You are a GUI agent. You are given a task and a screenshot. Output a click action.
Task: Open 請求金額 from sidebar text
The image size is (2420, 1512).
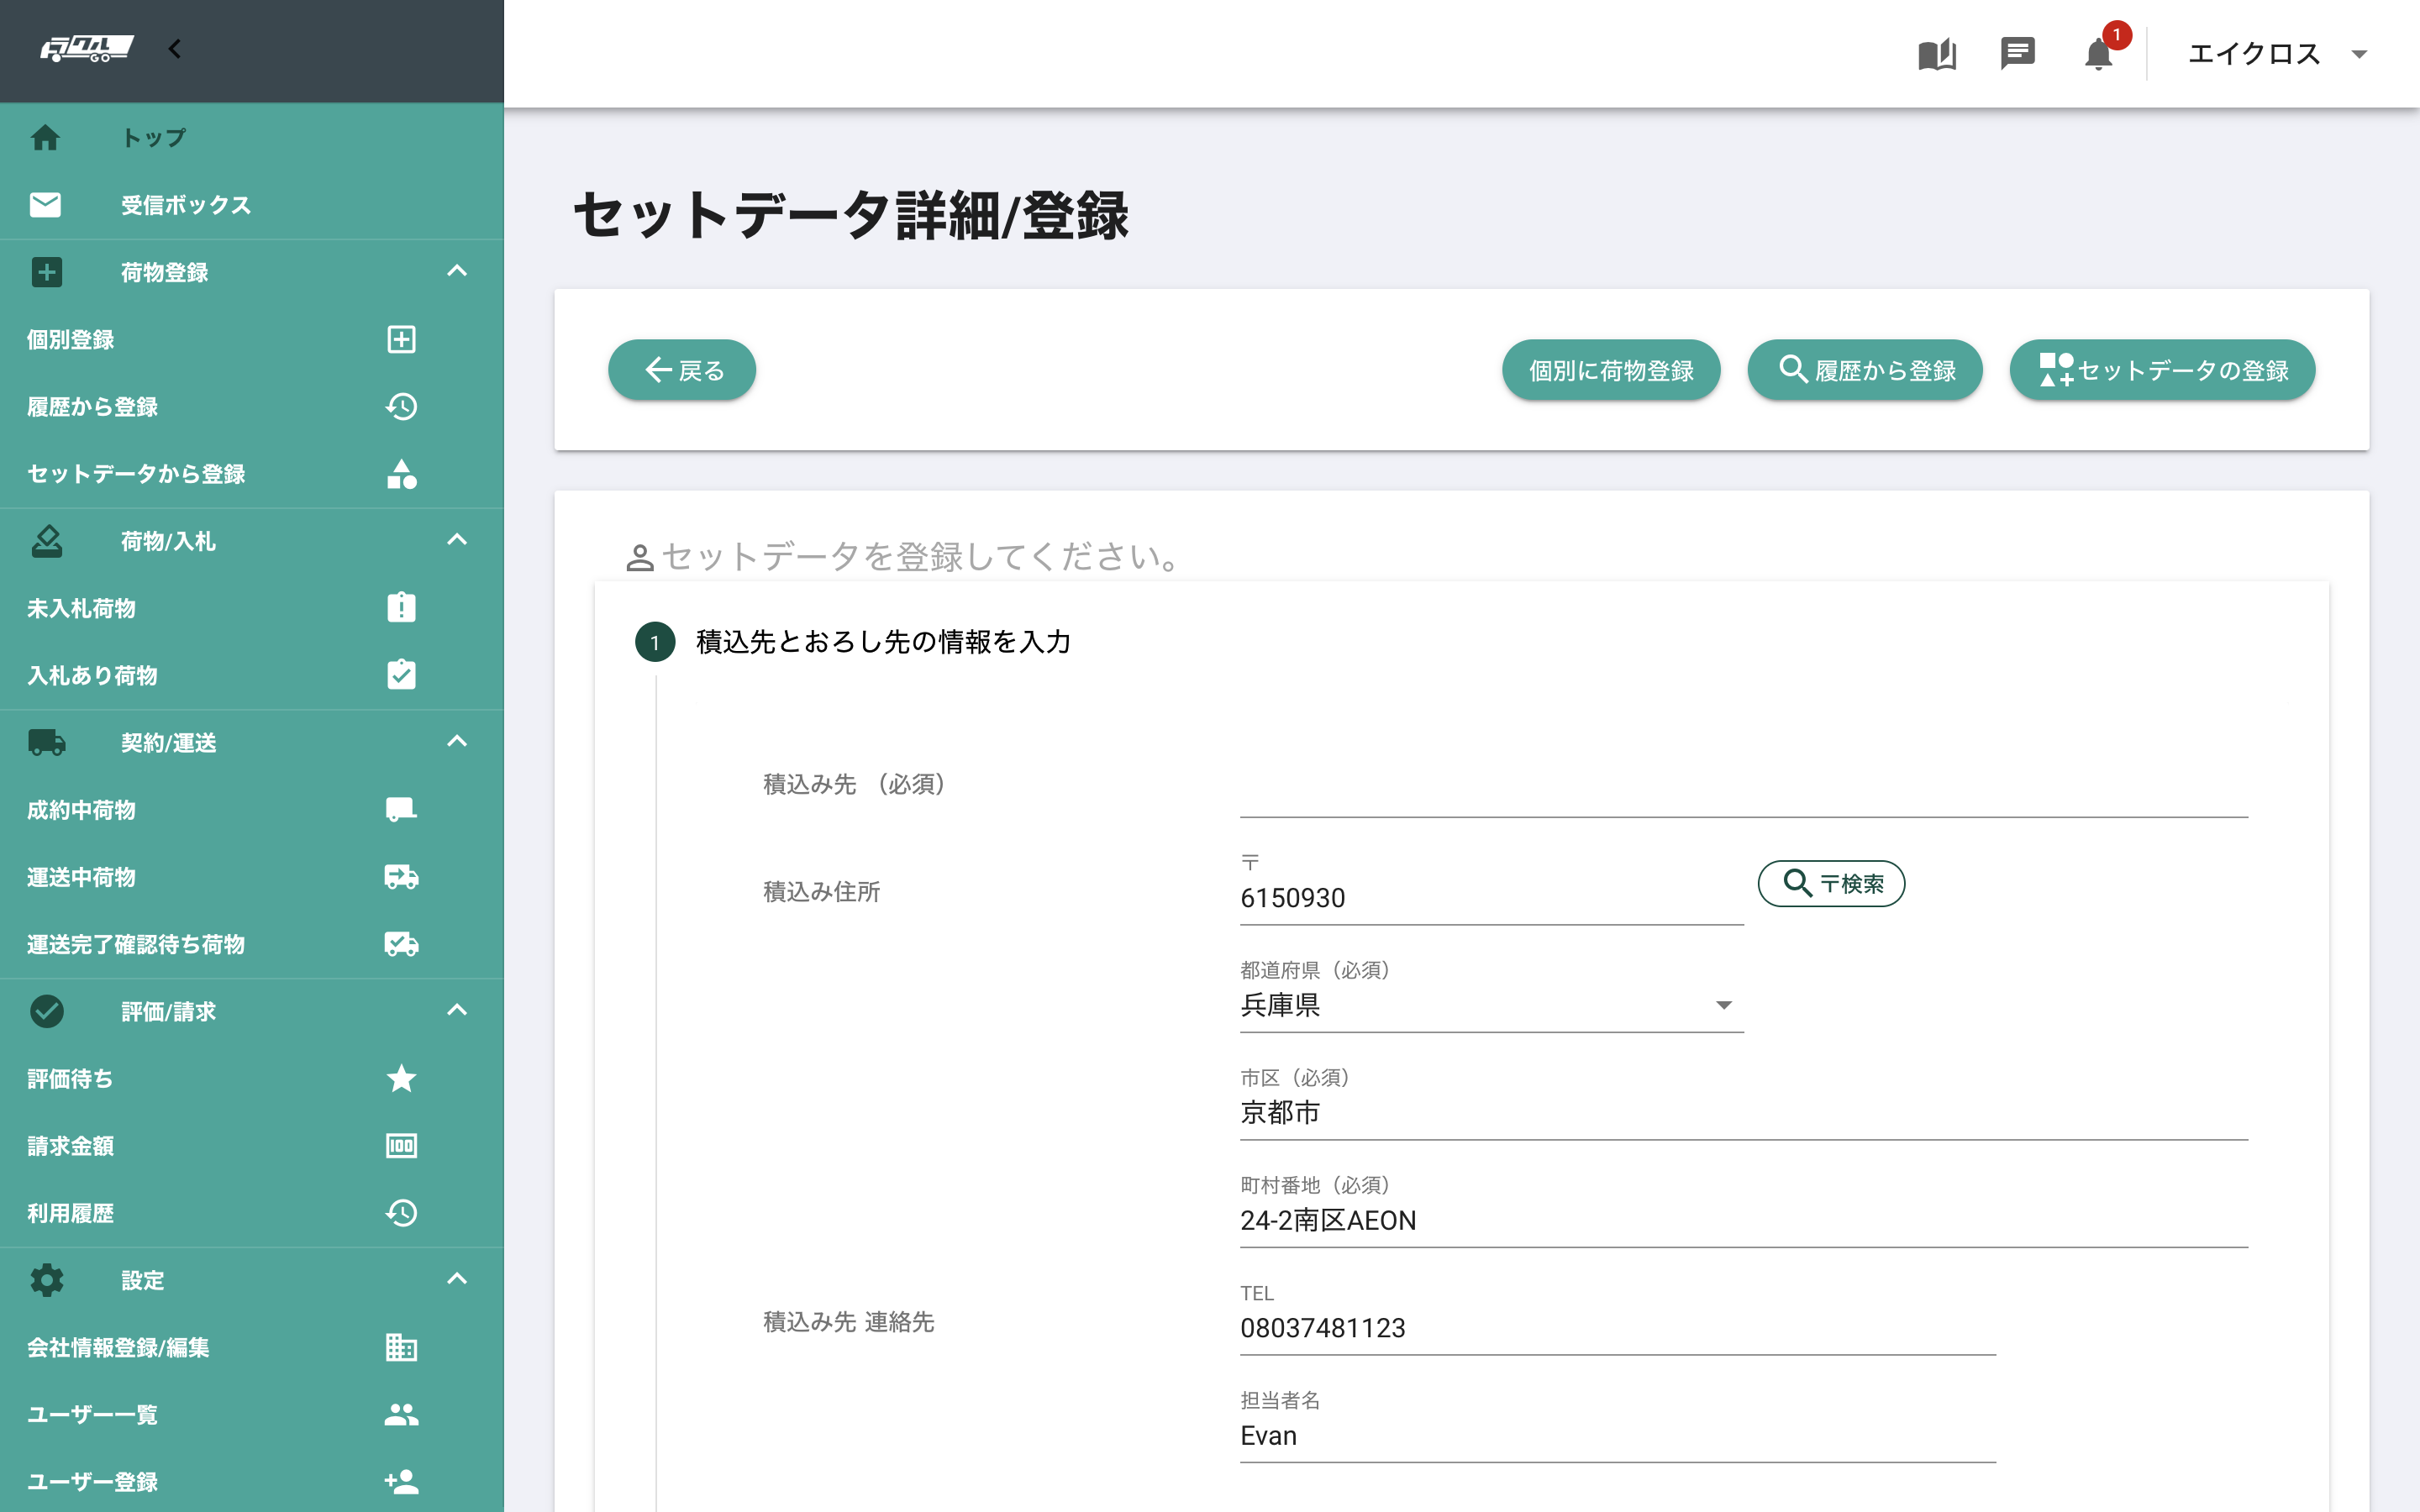pos(70,1146)
